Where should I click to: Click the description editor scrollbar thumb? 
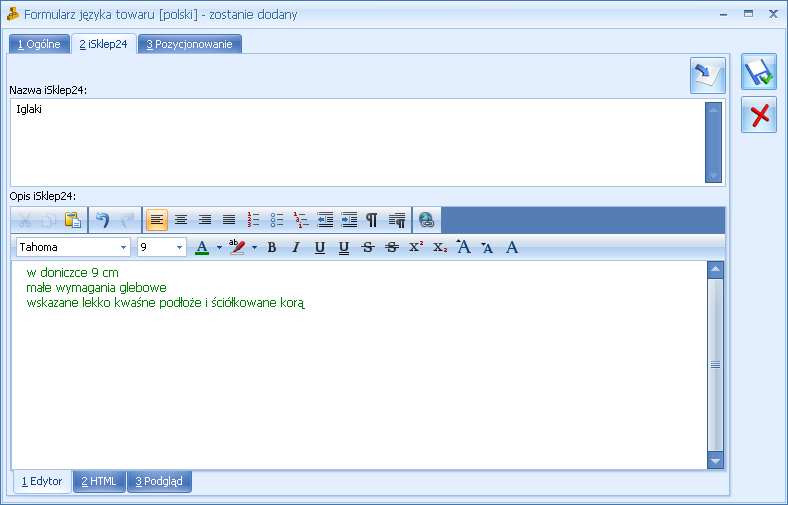click(x=715, y=365)
